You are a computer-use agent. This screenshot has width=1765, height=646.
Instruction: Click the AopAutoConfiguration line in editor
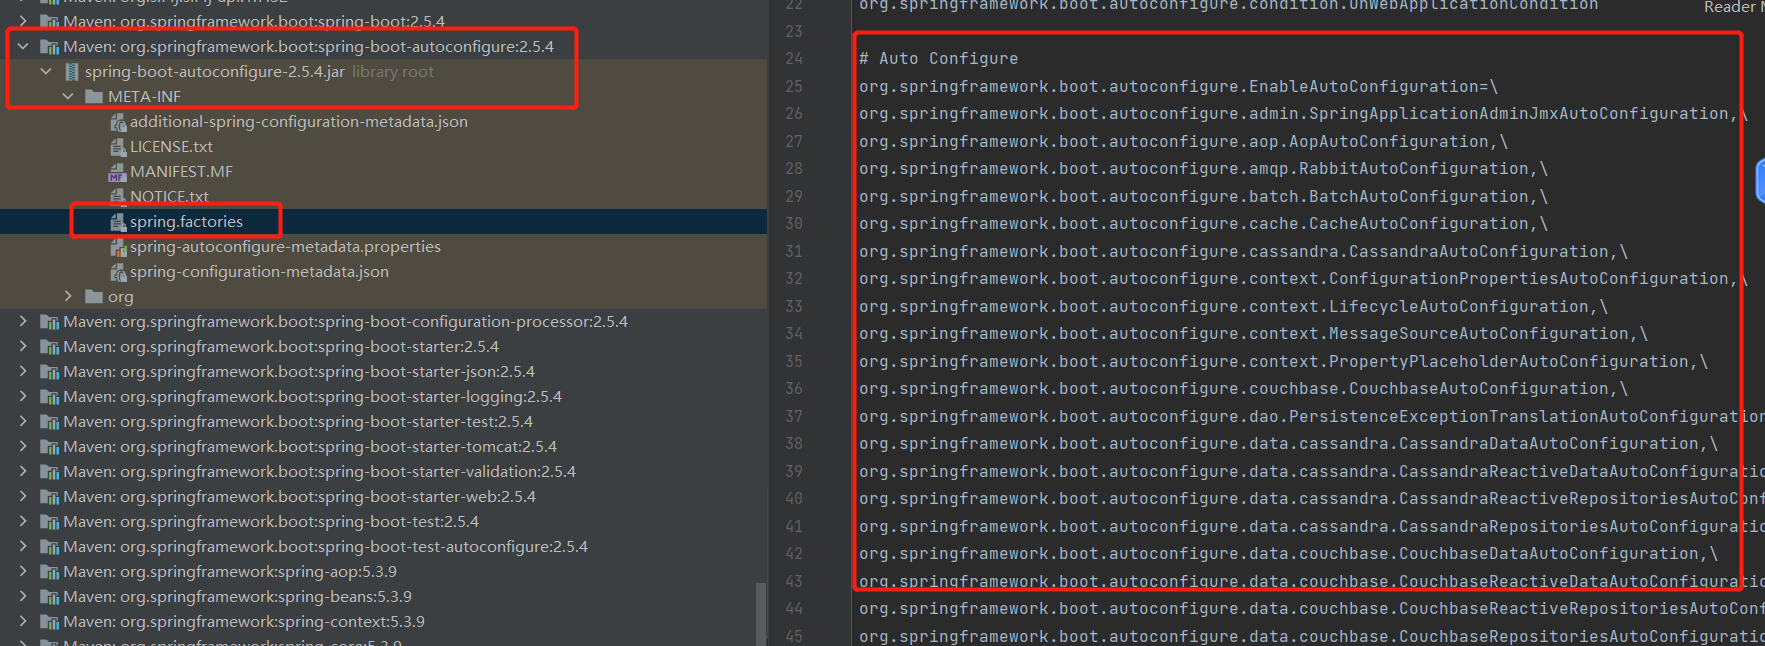(x=1183, y=142)
